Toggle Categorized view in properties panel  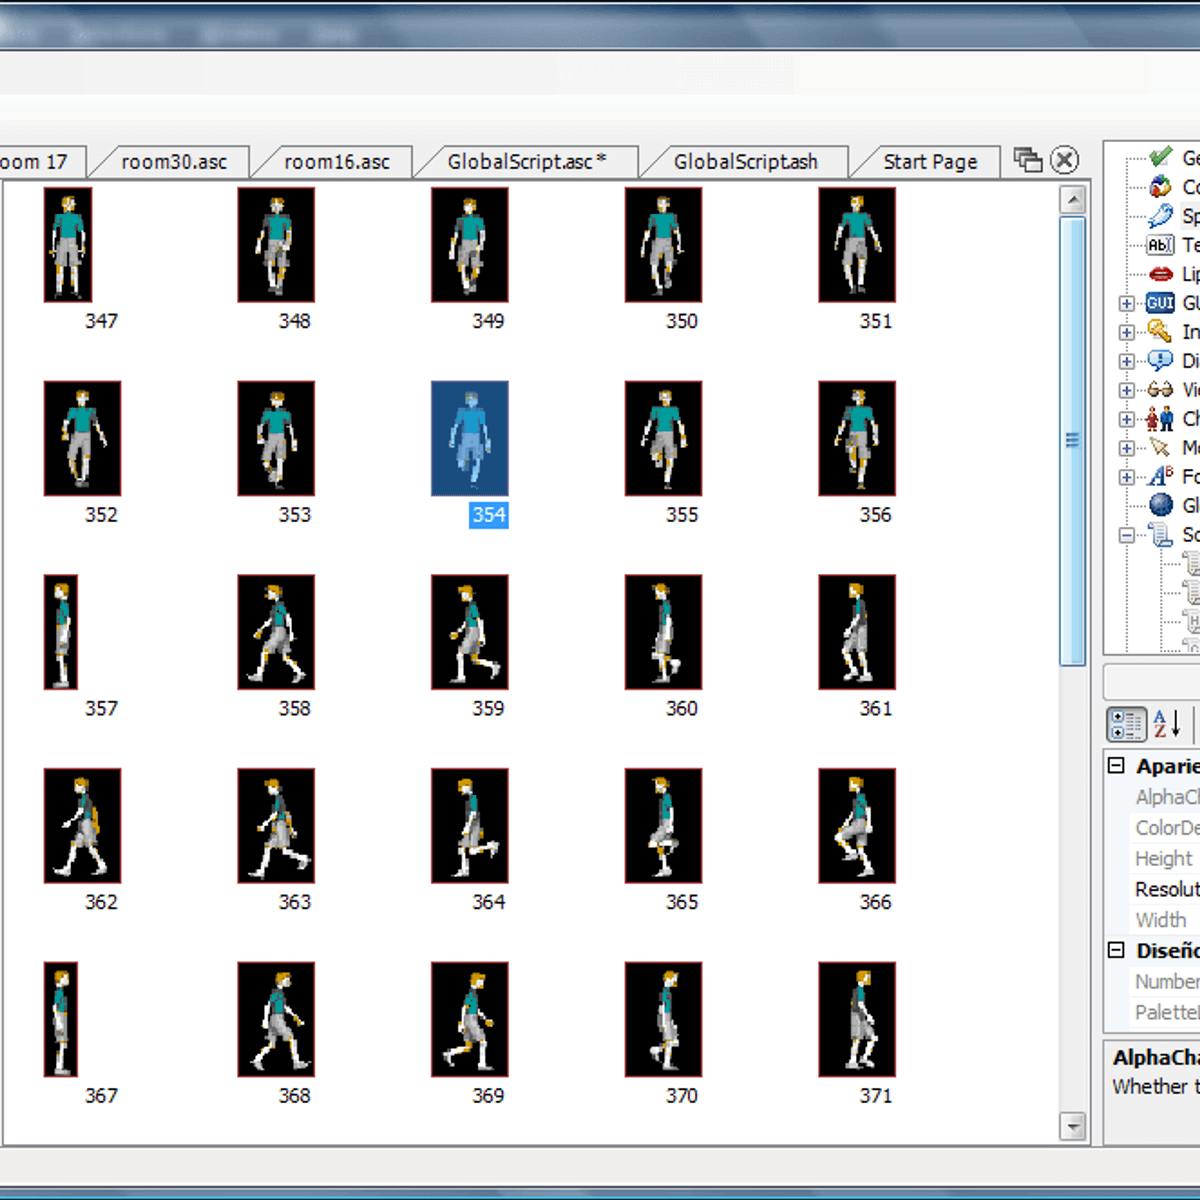point(1126,724)
